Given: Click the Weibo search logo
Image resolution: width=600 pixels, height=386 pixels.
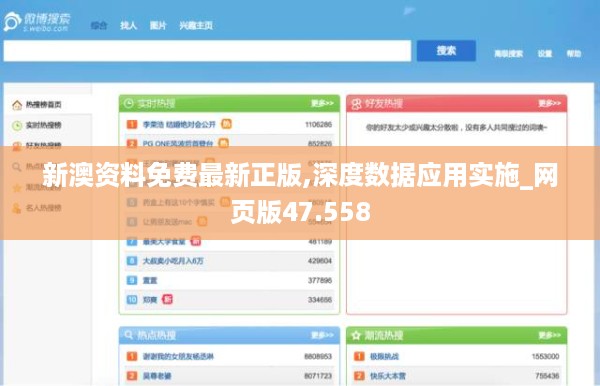Looking at the screenshot, I should point(37,21).
